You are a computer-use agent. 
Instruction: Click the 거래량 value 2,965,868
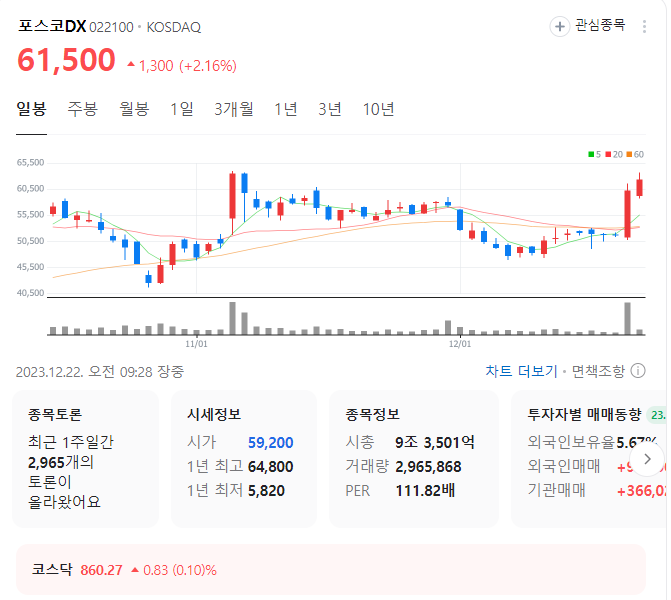(x=428, y=466)
